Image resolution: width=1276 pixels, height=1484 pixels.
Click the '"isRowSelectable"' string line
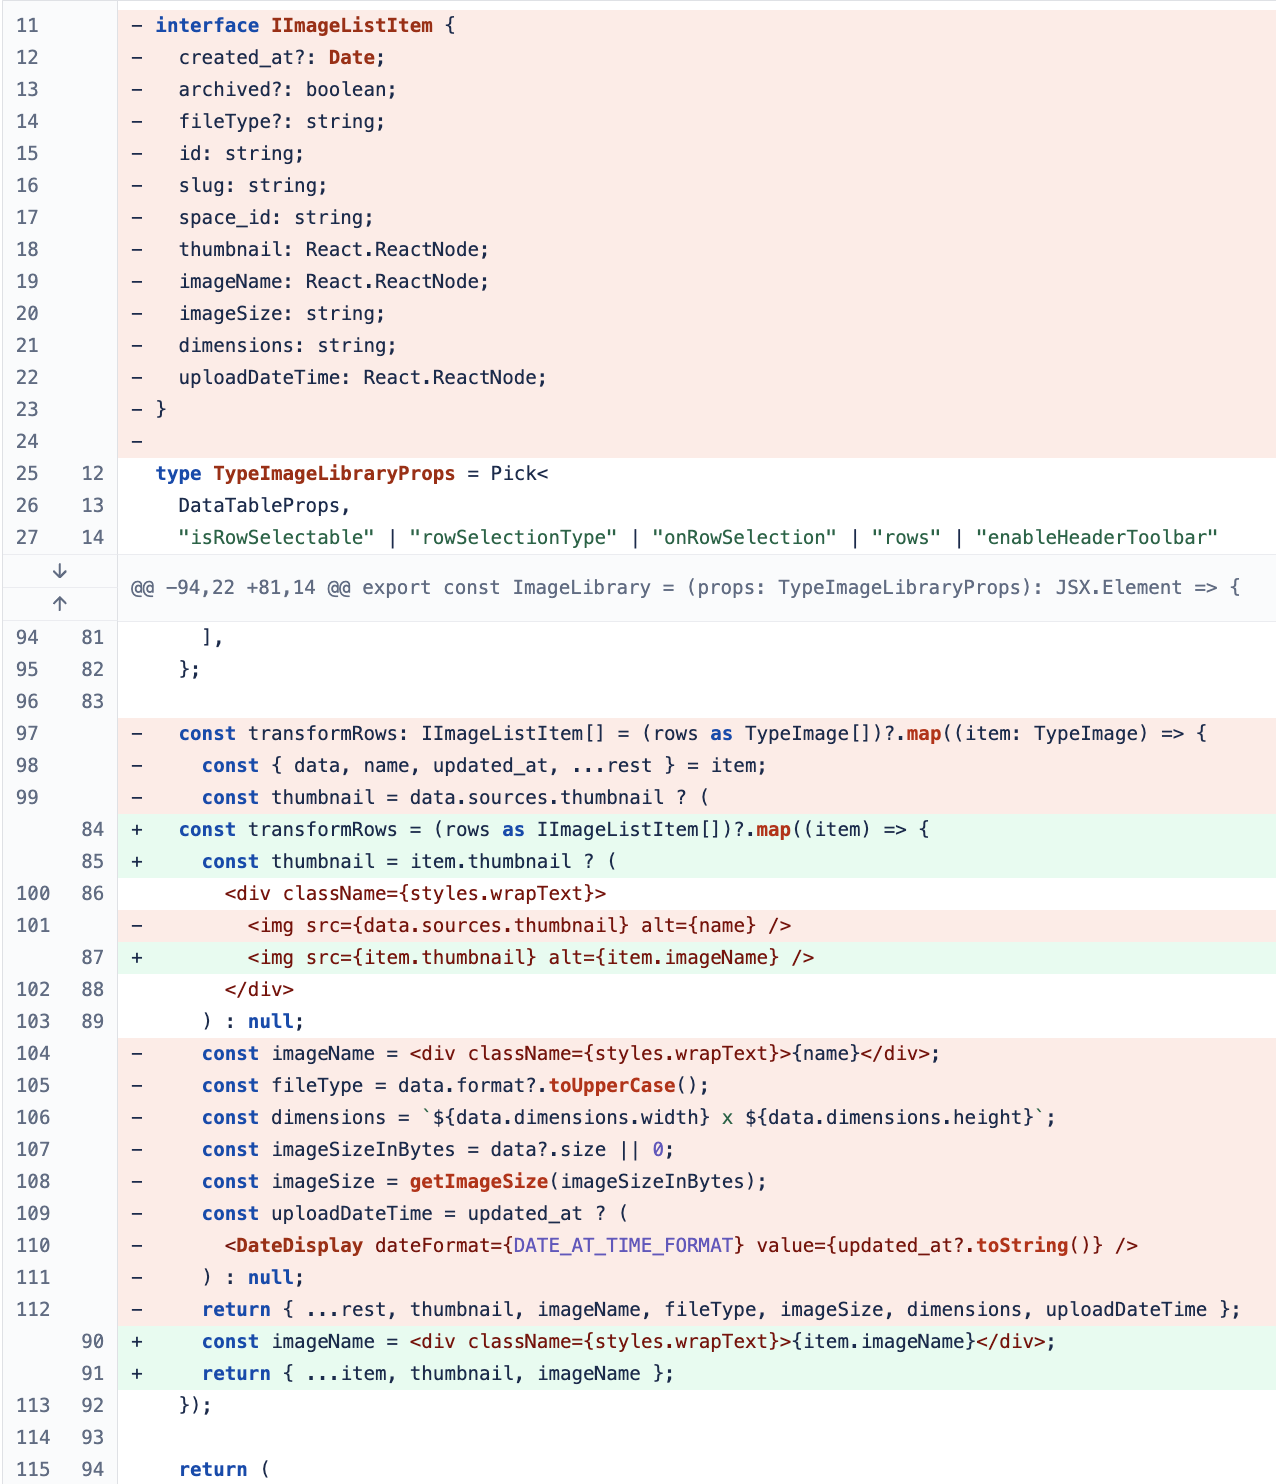click(697, 537)
